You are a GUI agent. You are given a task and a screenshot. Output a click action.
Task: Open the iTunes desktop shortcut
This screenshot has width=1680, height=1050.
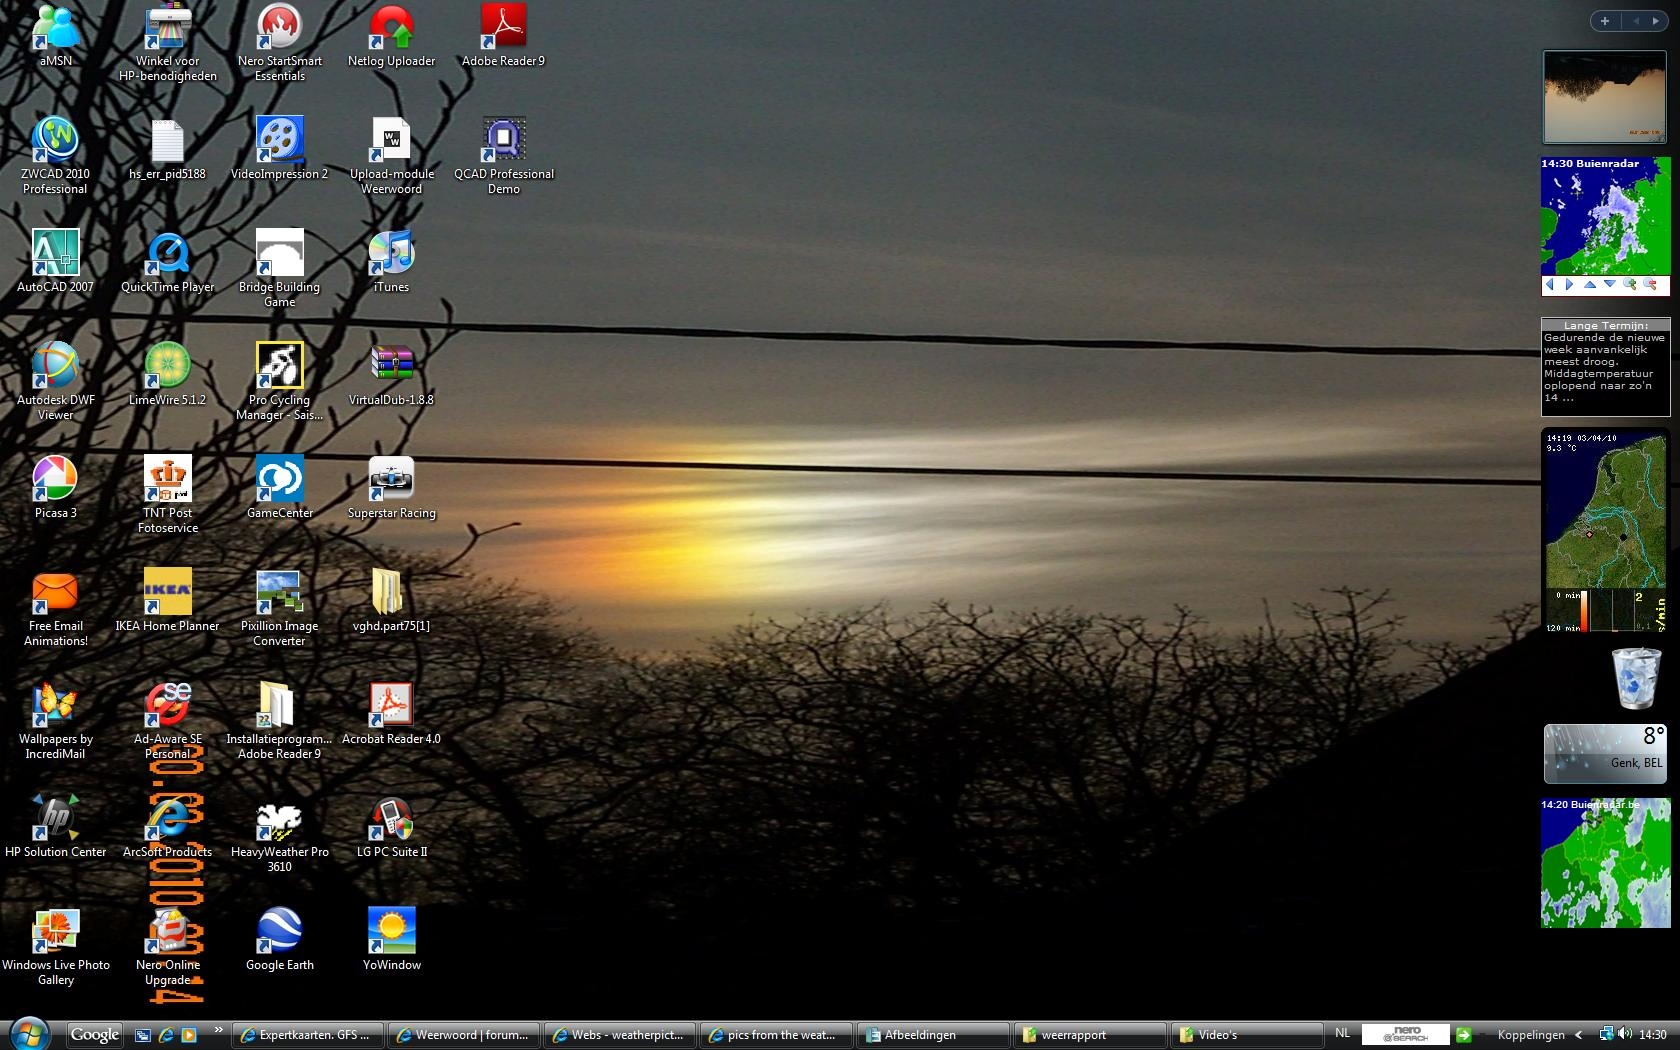391,261
